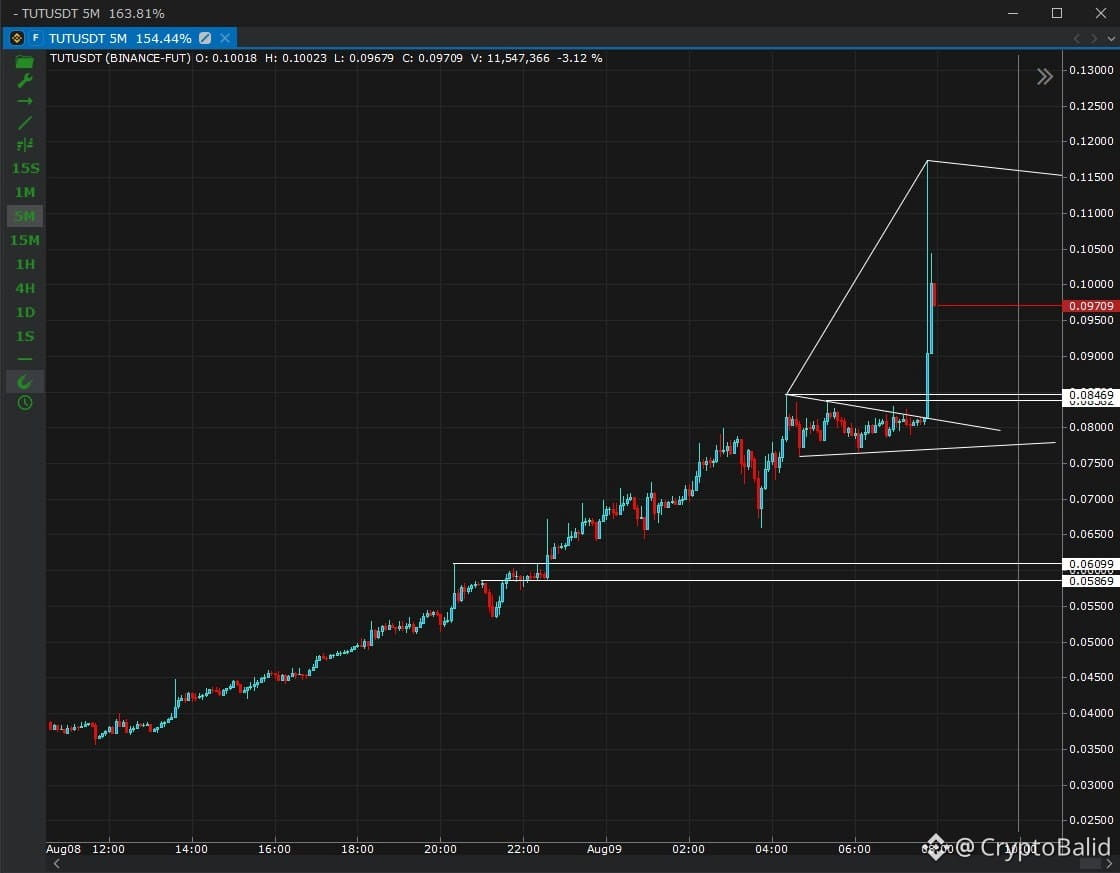This screenshot has height=873, width=1120.
Task: Click the 0.08469 price line label
Action: 1091,394
